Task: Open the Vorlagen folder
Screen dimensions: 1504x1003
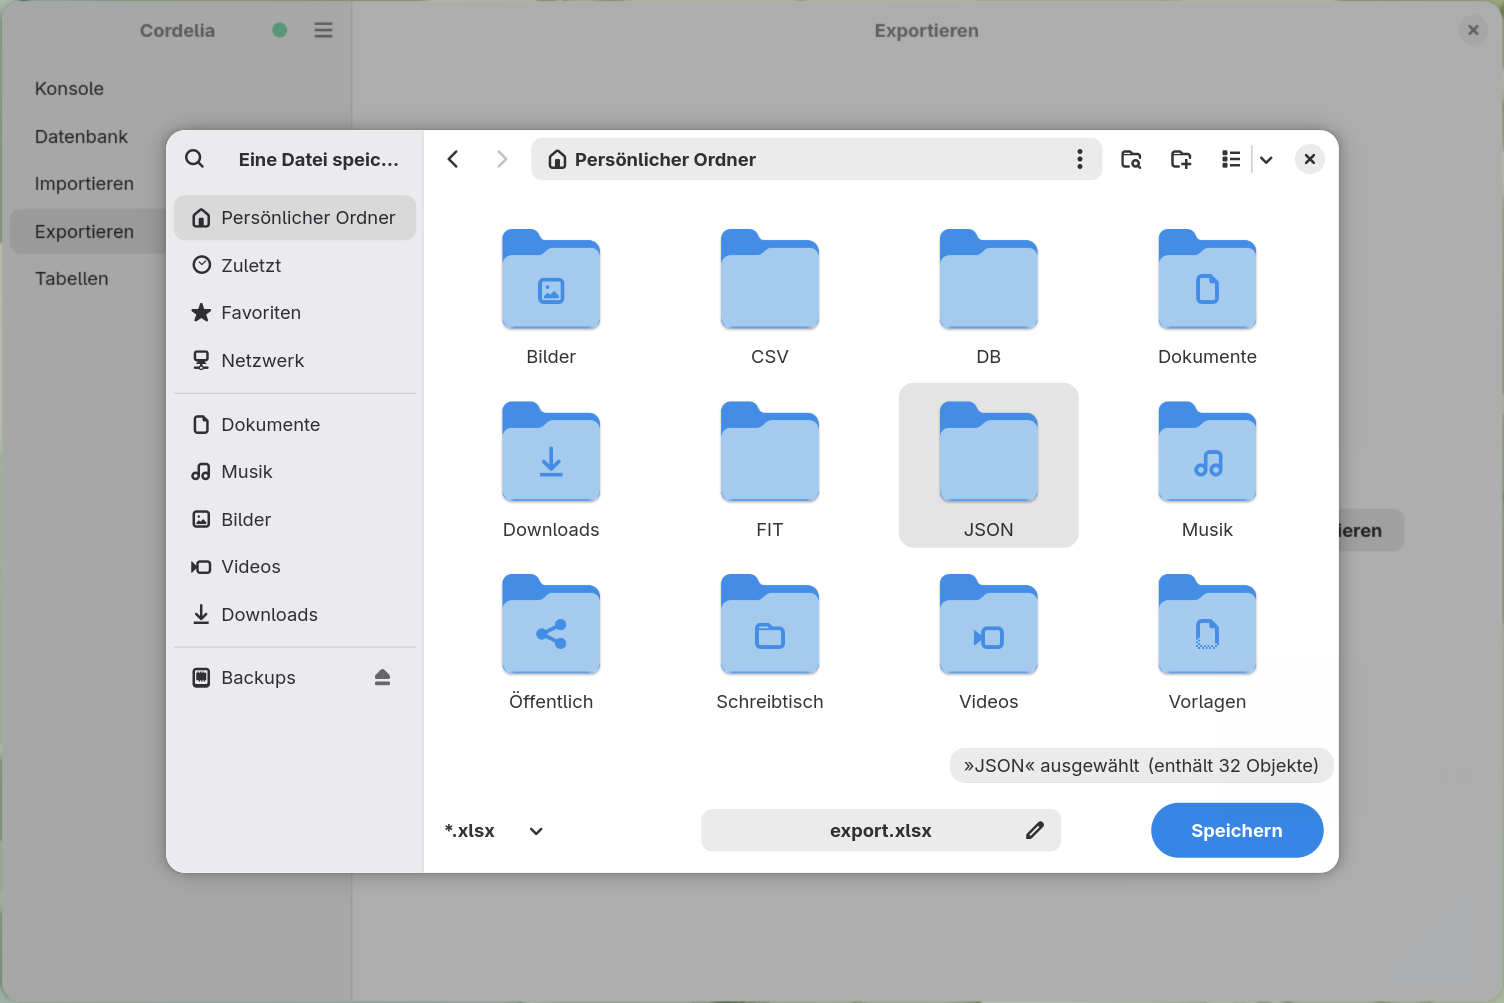Action: [x=1207, y=642]
